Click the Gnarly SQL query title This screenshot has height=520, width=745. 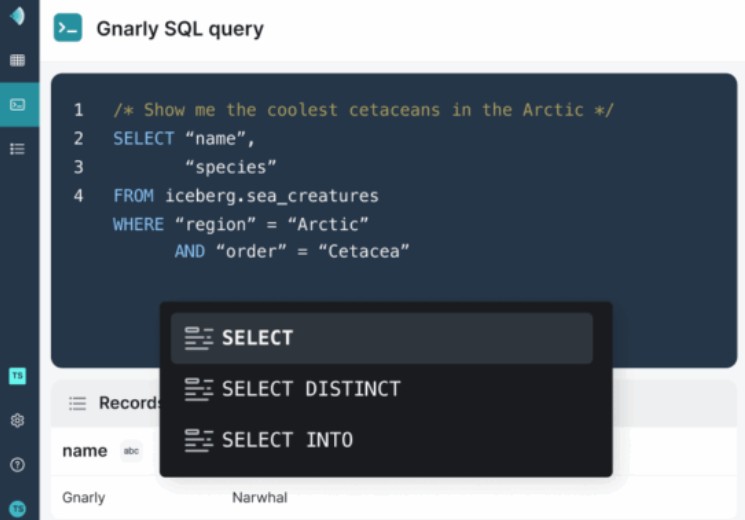(180, 29)
